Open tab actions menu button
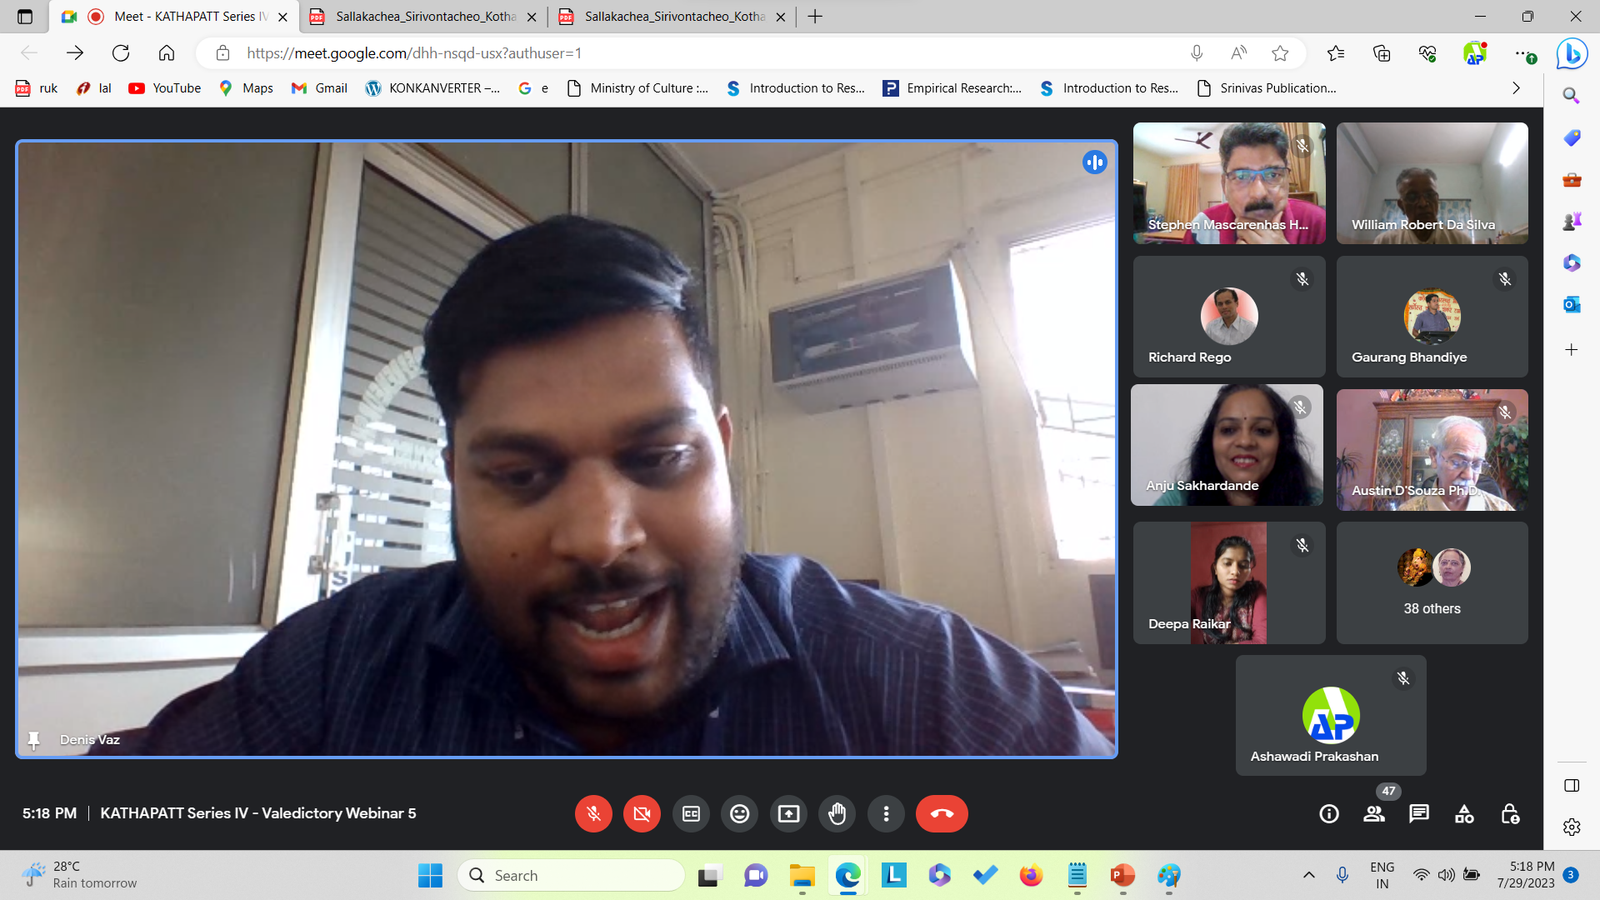 point(25,16)
